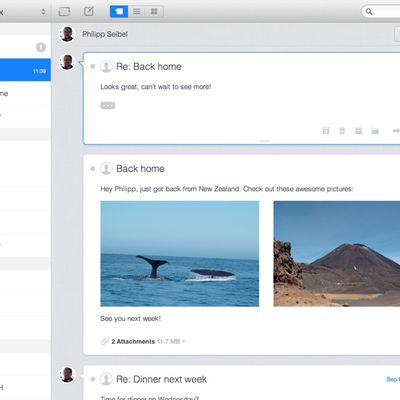This screenshot has height=400, width=400.
Task: Delete the Re: Back home message
Action: tap(342, 131)
